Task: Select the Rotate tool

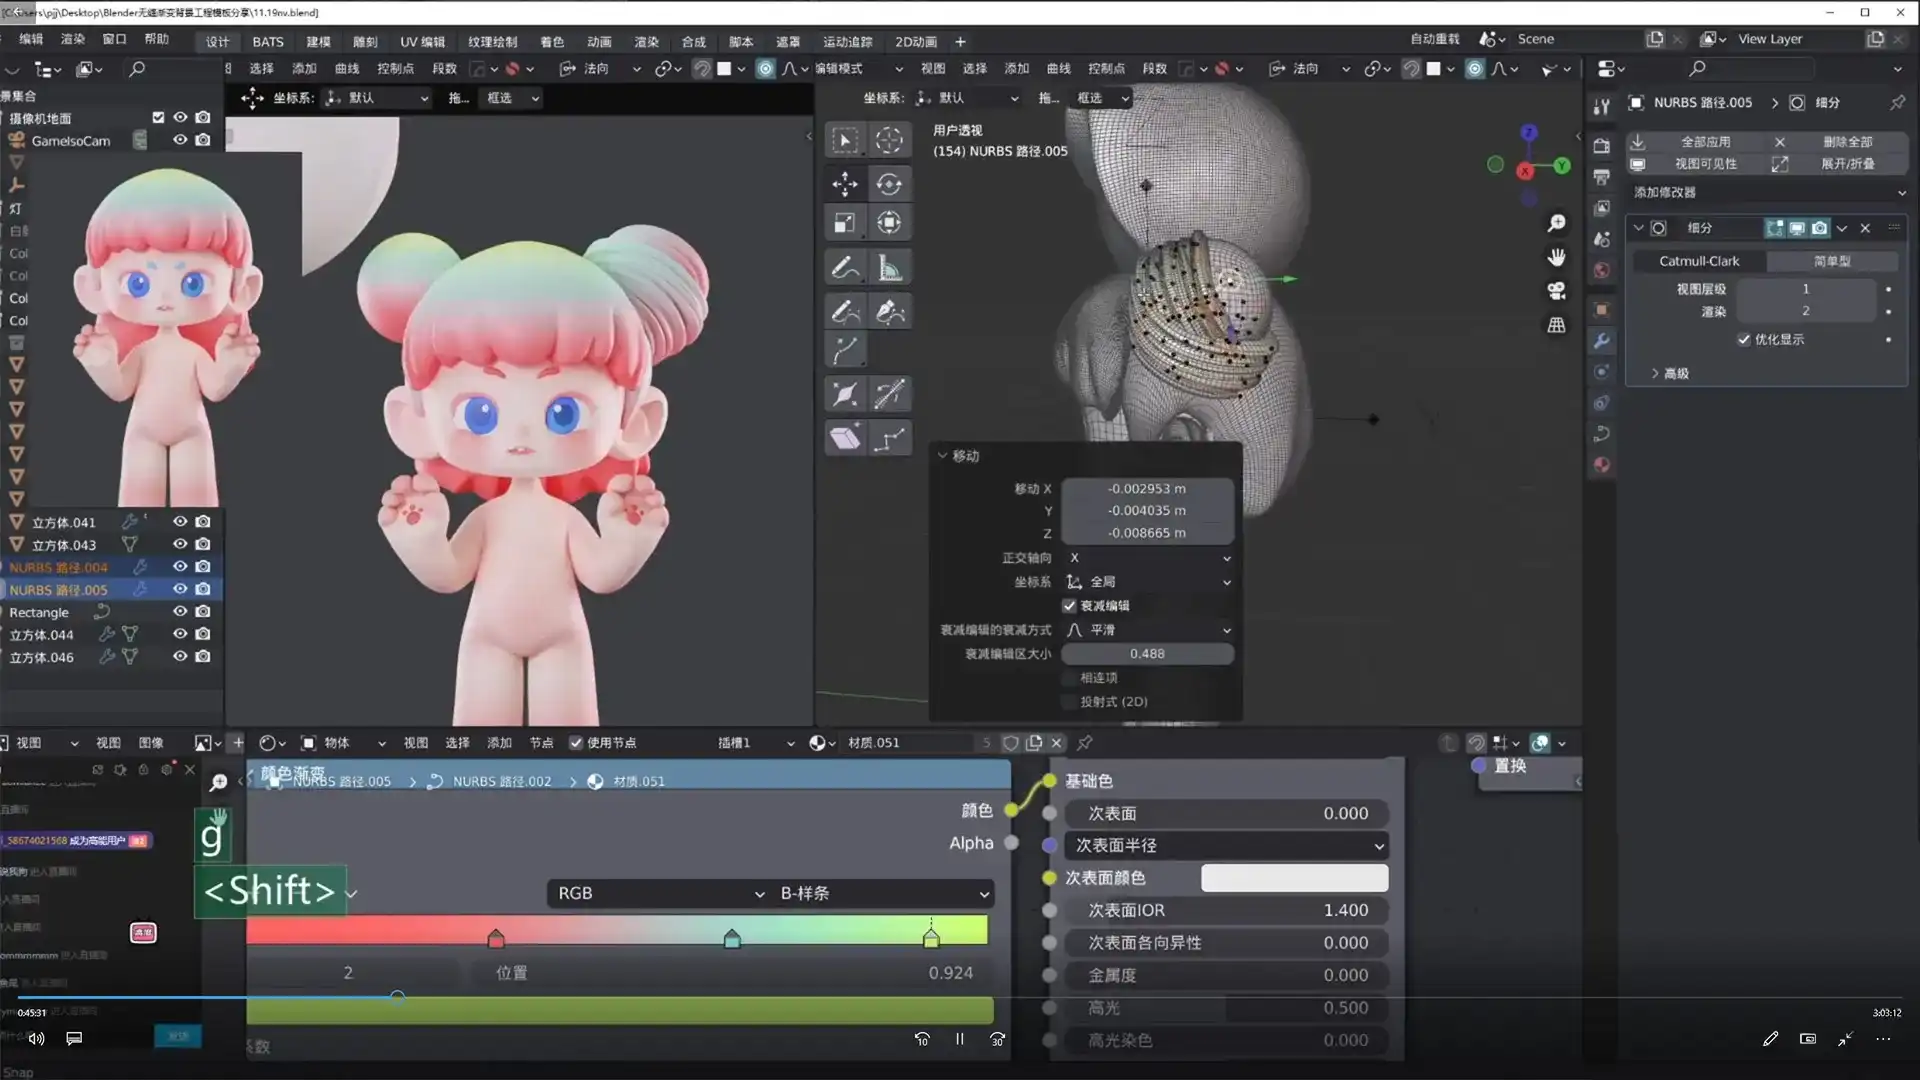Action: [889, 184]
